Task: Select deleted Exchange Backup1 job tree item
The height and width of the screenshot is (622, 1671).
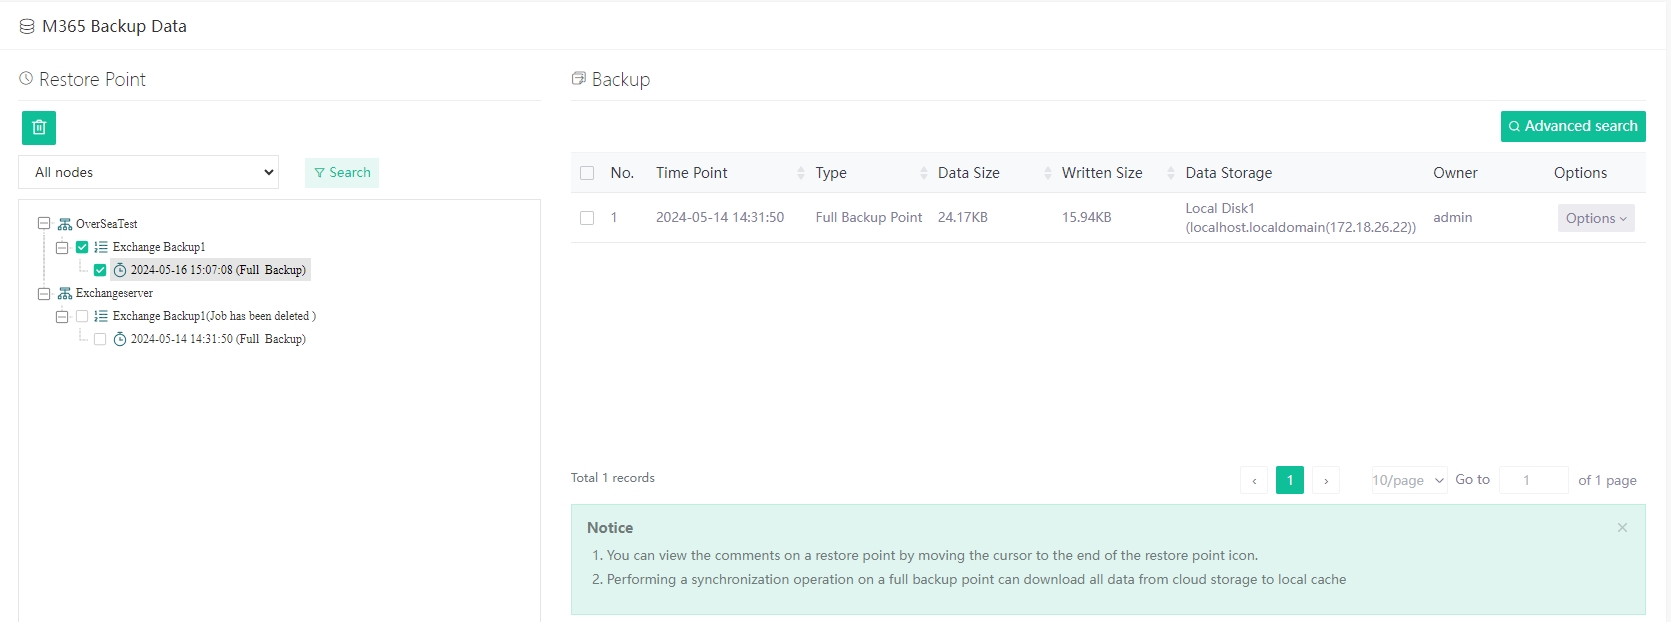Action: [213, 316]
